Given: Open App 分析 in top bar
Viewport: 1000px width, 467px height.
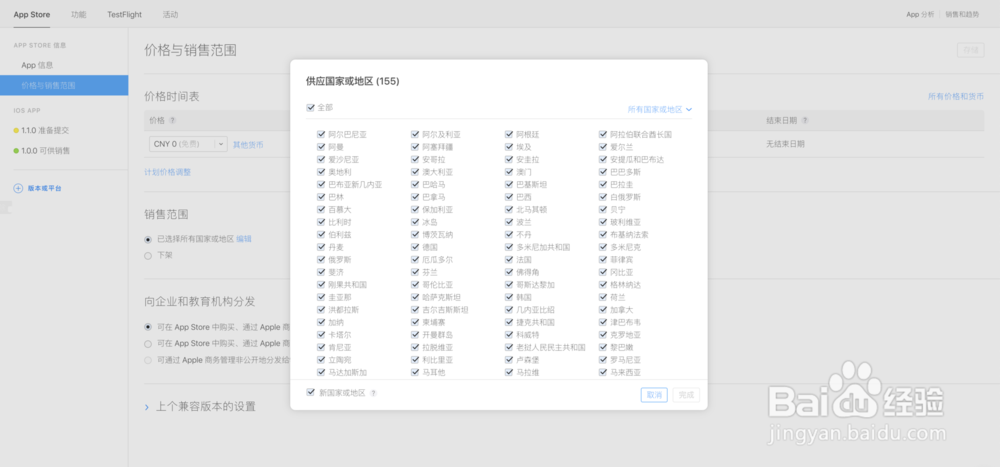Looking at the screenshot, I should pyautogui.click(x=920, y=14).
